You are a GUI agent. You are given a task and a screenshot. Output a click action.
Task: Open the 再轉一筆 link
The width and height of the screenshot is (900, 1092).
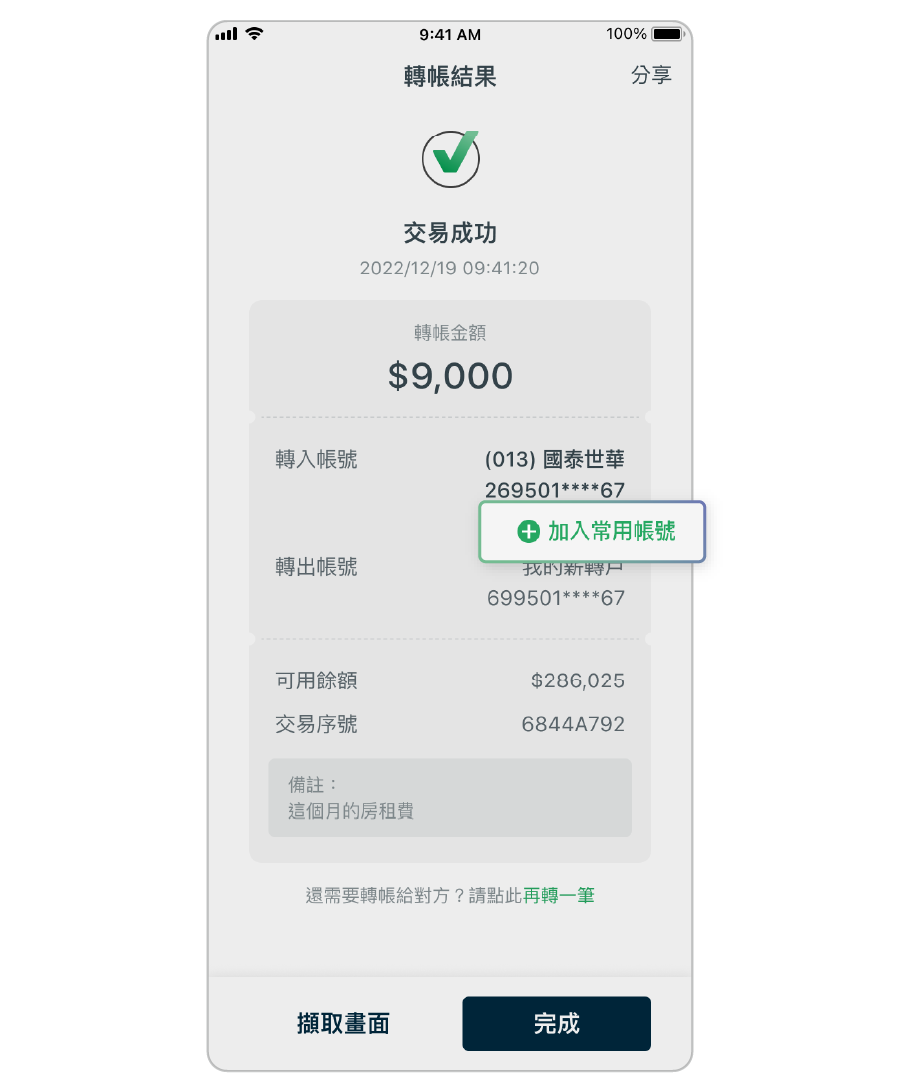click(559, 895)
